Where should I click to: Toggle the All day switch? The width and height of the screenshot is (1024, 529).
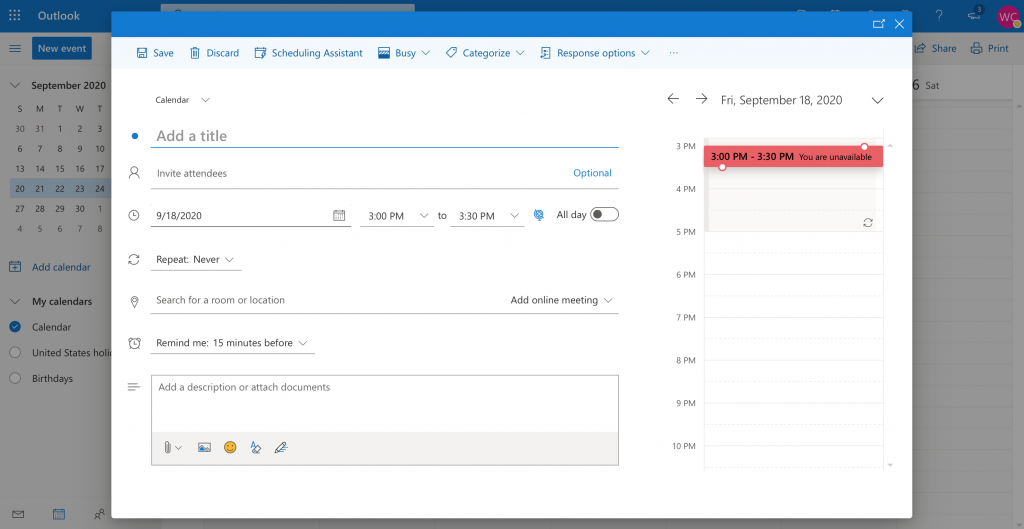point(604,214)
